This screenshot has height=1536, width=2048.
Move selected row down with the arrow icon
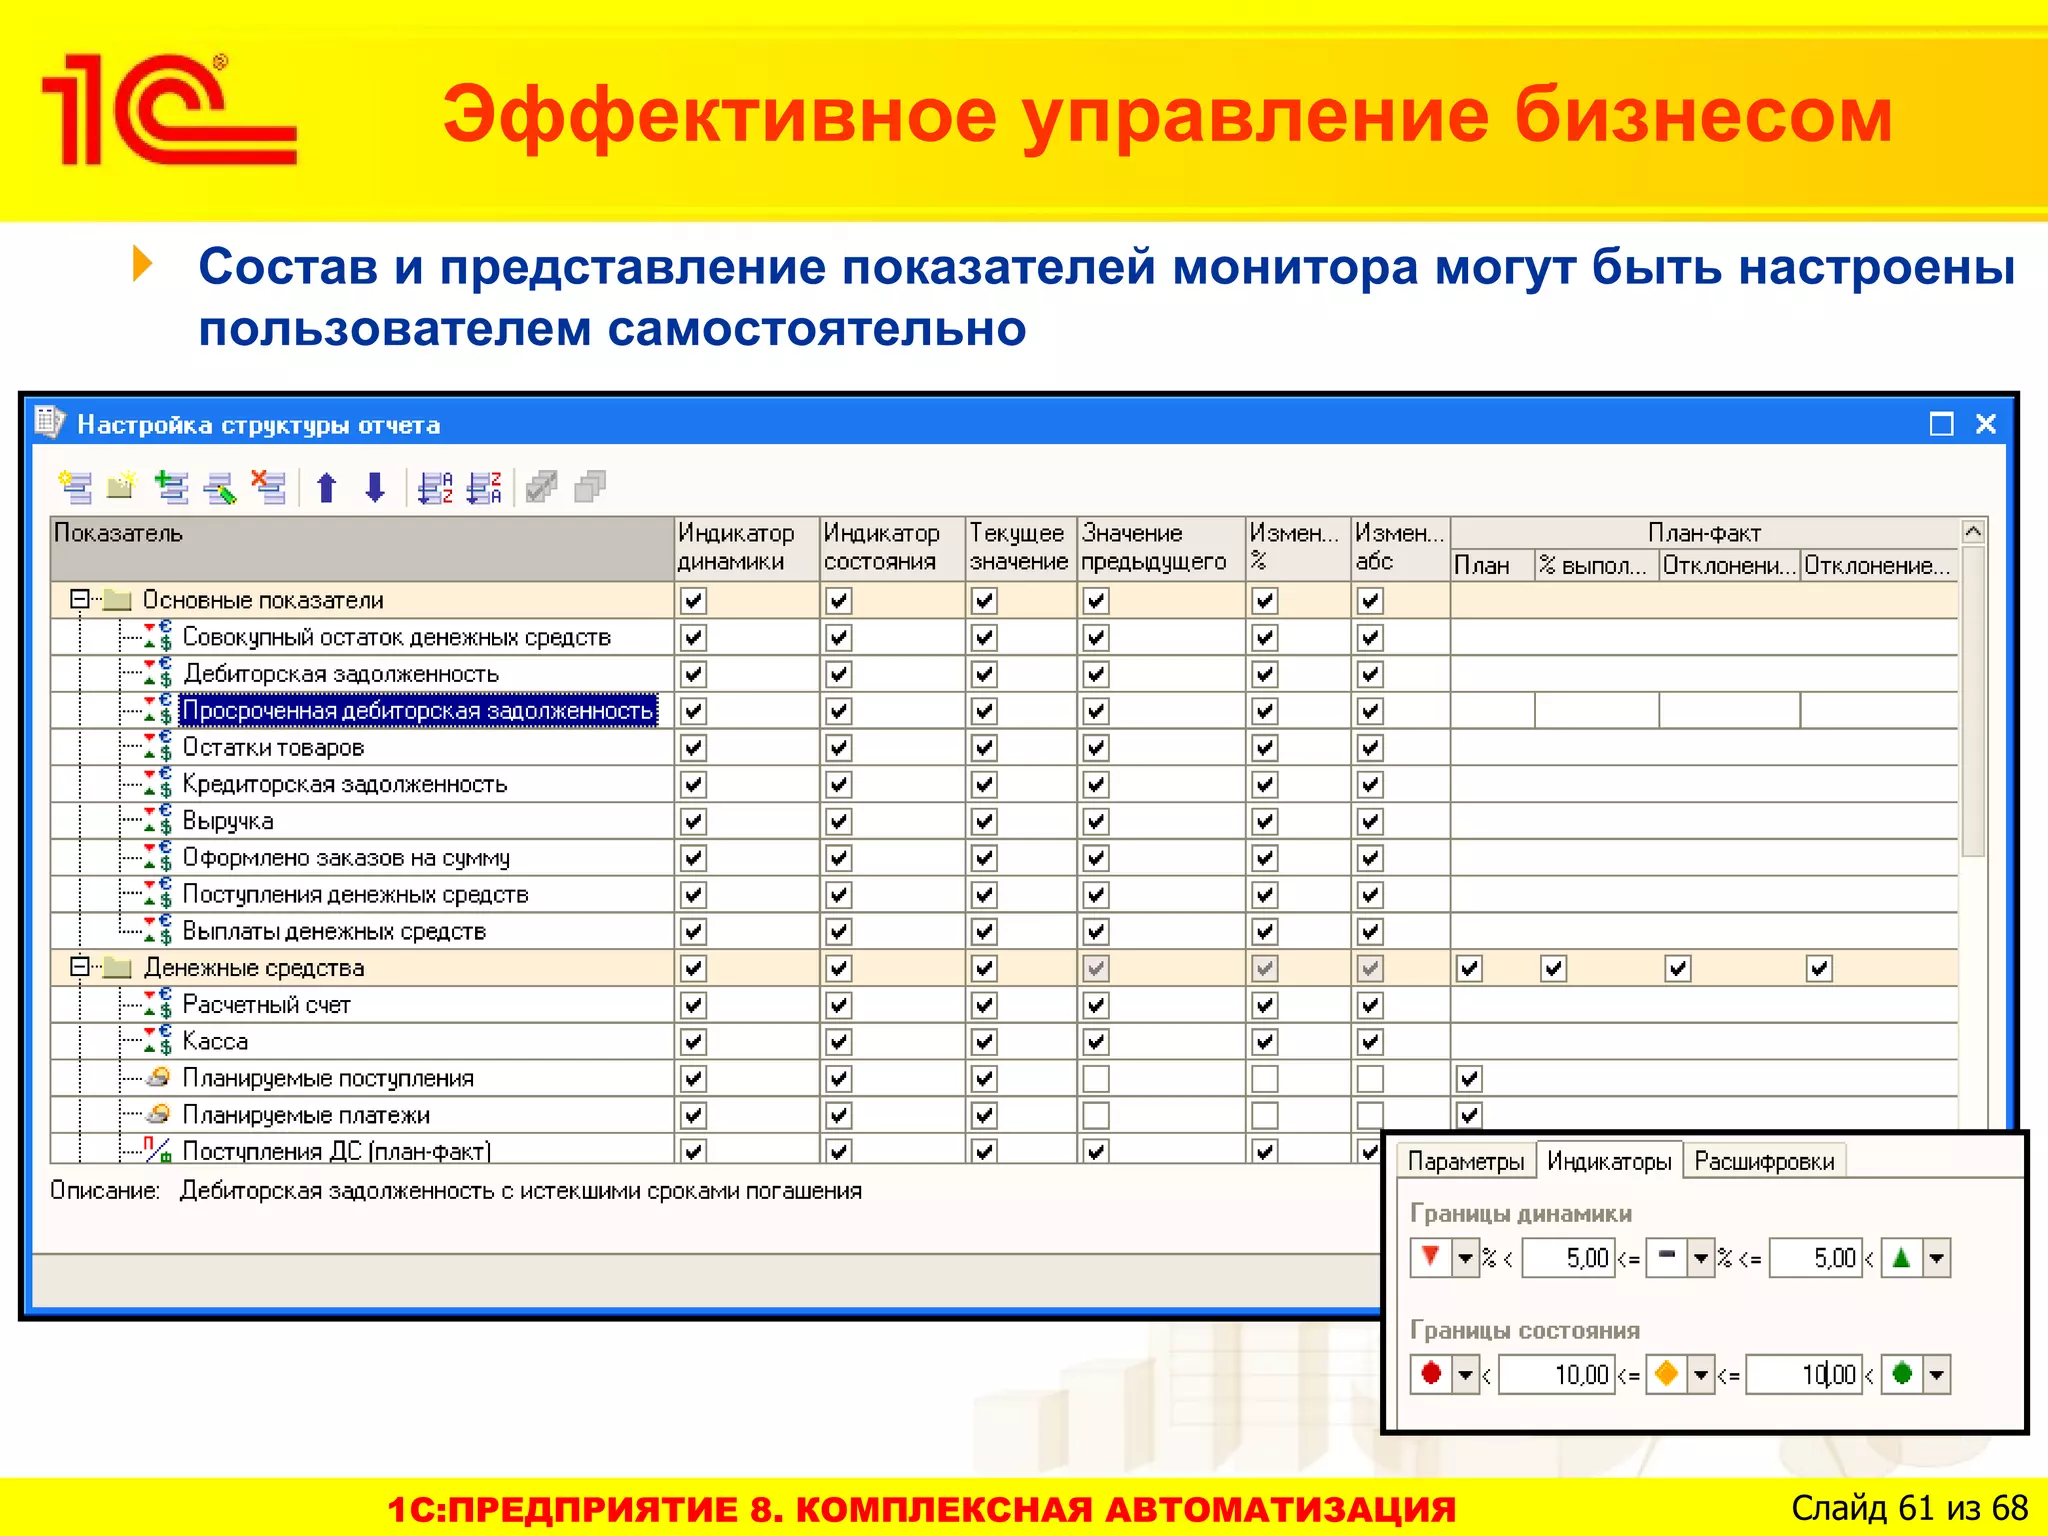click(375, 487)
